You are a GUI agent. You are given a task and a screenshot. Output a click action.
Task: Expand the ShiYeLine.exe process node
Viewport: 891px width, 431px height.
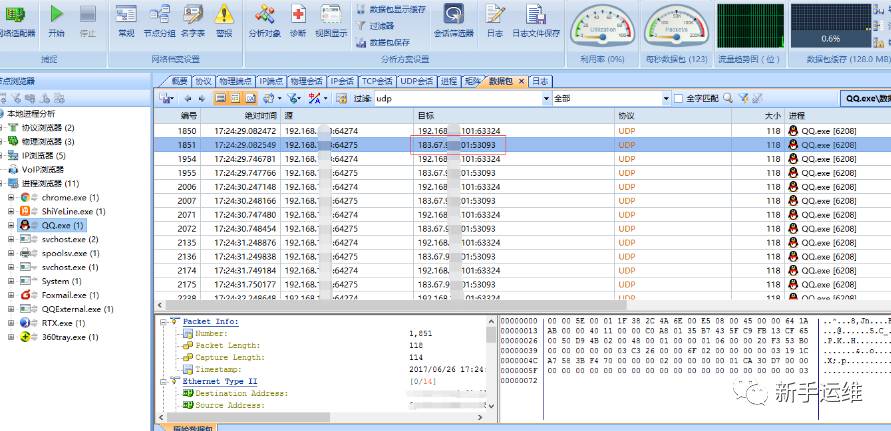[x=11, y=212]
